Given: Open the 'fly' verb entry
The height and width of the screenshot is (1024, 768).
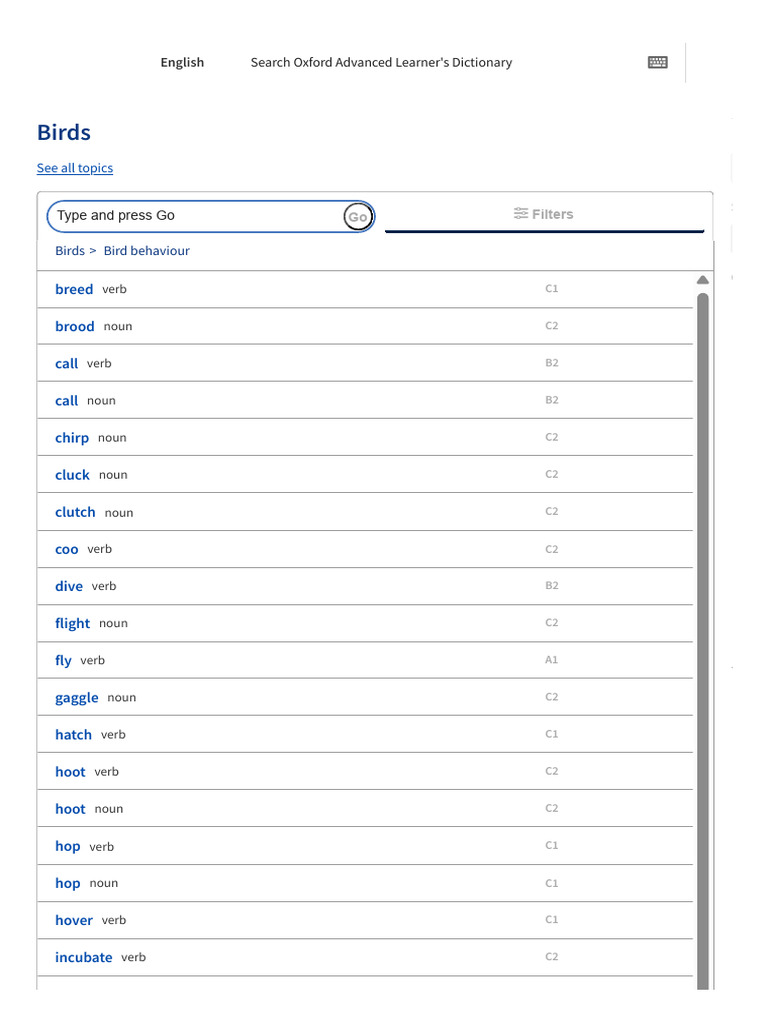Looking at the screenshot, I should click(64, 661).
